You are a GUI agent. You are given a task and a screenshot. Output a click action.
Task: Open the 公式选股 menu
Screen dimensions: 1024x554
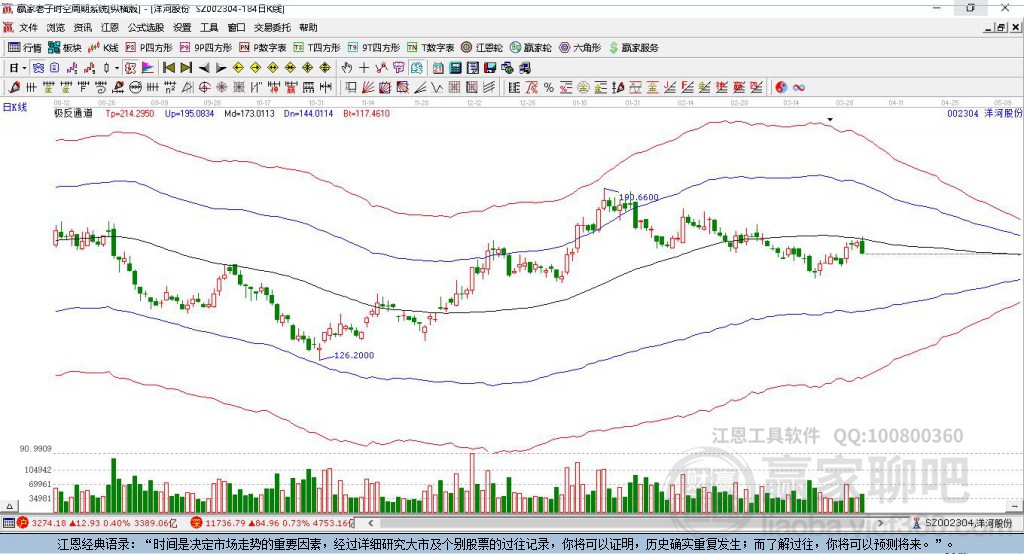[146, 27]
